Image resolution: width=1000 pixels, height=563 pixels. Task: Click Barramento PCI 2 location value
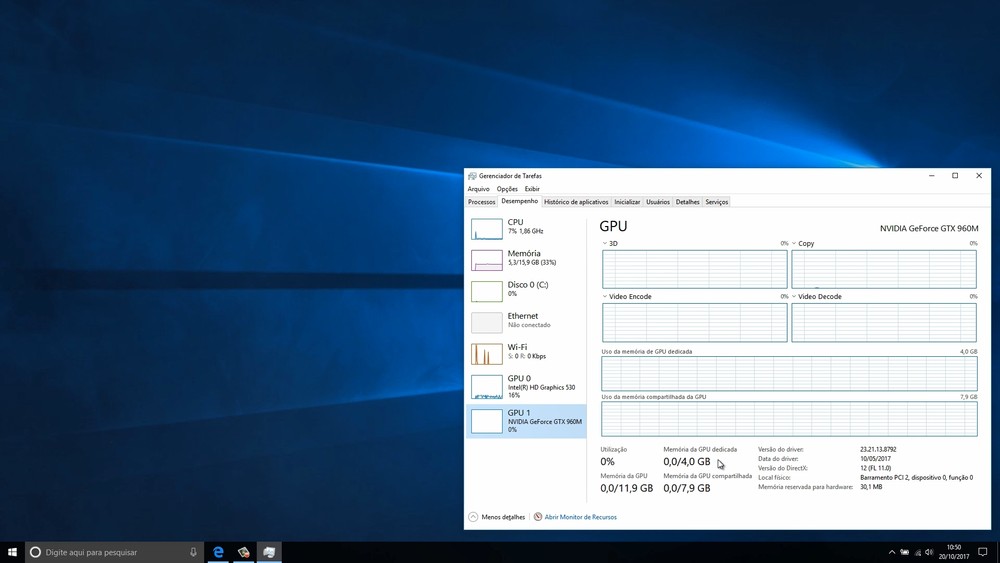tap(916, 478)
